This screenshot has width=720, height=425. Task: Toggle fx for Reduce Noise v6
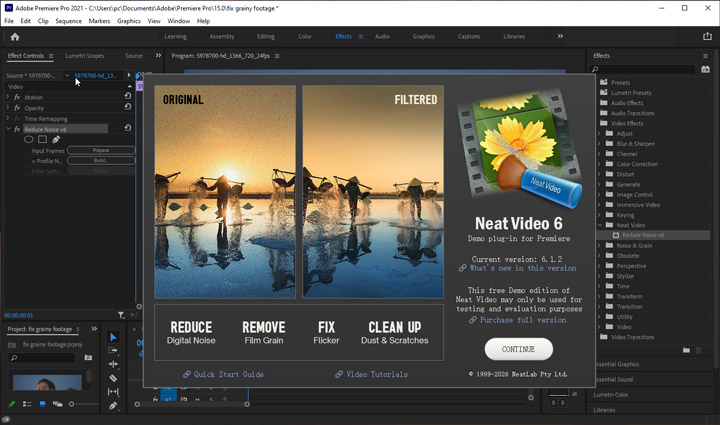point(17,129)
